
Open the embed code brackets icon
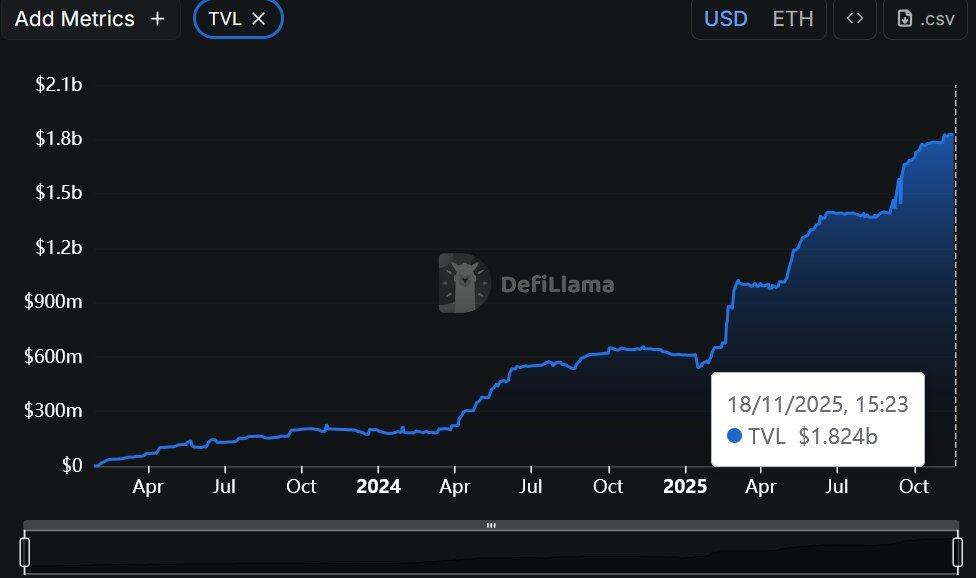854,19
